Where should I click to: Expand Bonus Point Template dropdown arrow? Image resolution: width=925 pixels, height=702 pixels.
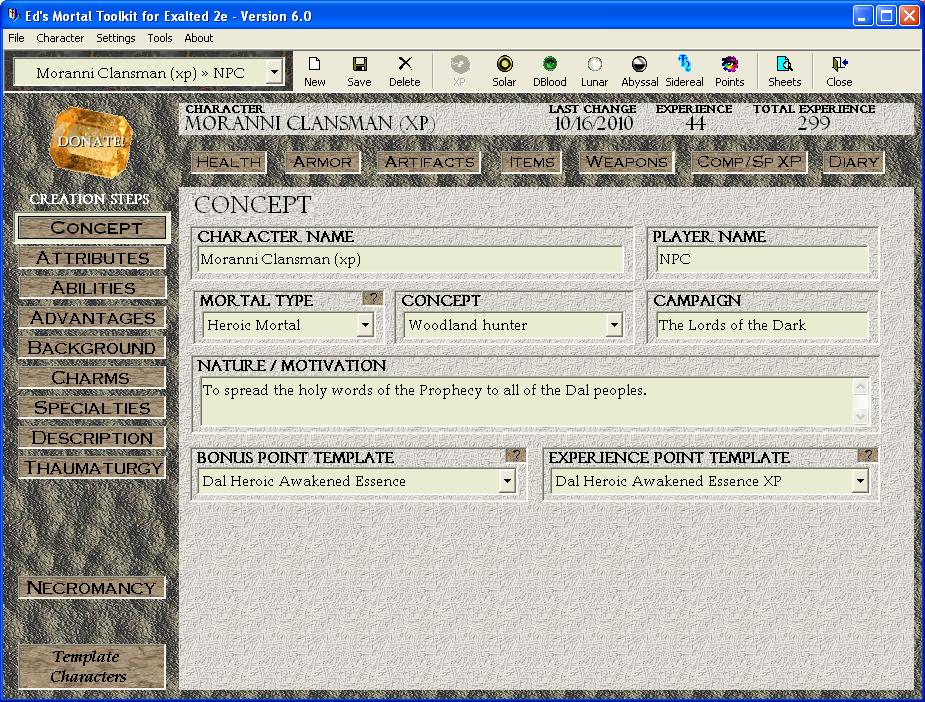(x=507, y=481)
